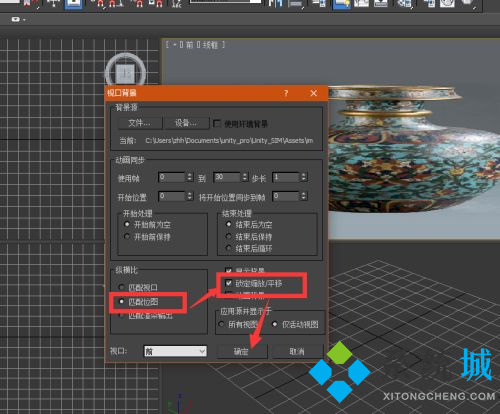Select the 结束后循环 radio button
This screenshot has width=500, height=414.
tap(229, 248)
